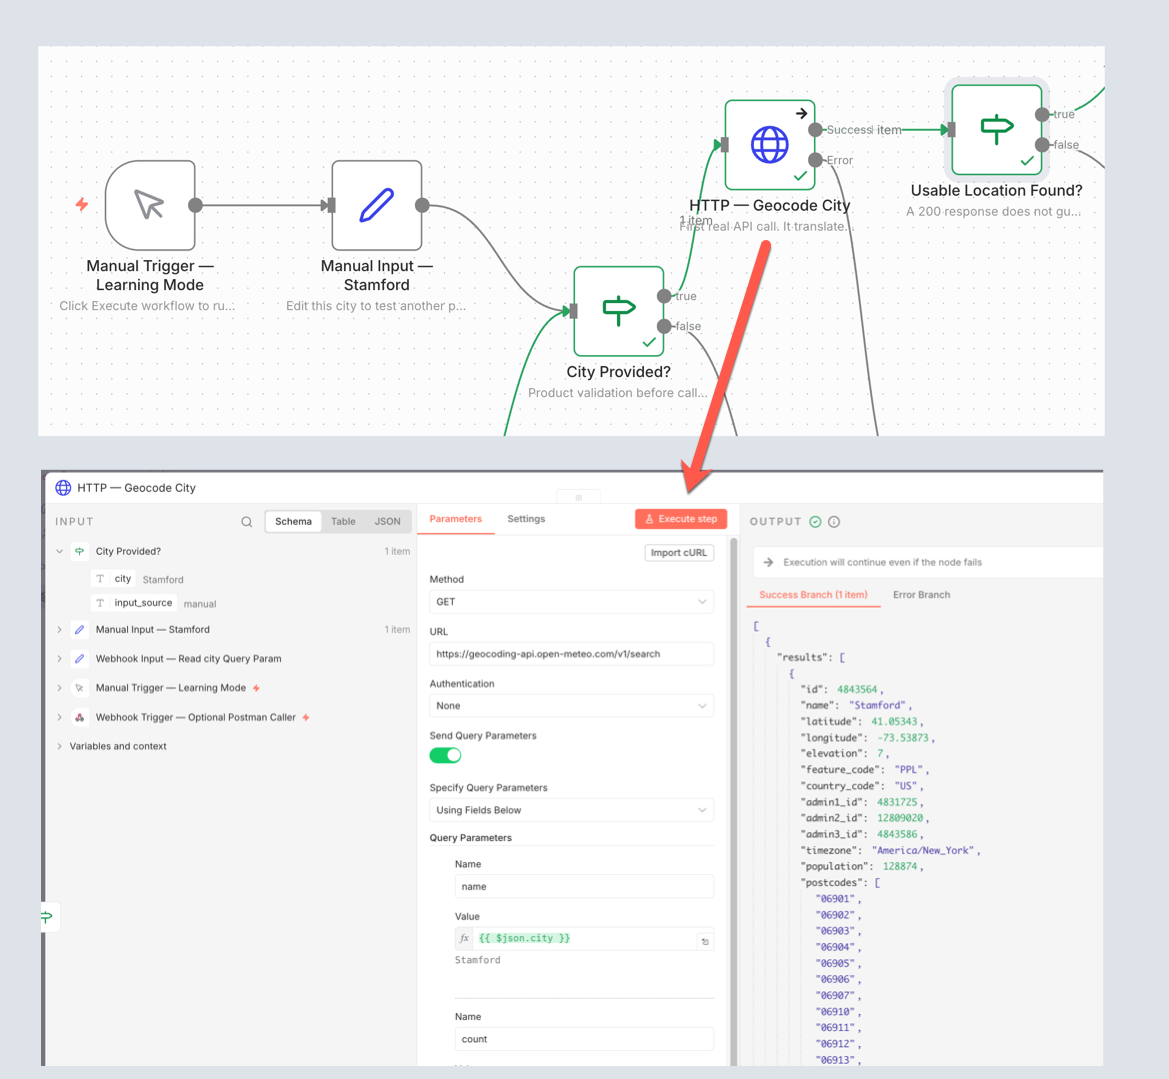1169x1079 pixels.
Task: Click the country_code value "US"
Action: click(x=906, y=786)
